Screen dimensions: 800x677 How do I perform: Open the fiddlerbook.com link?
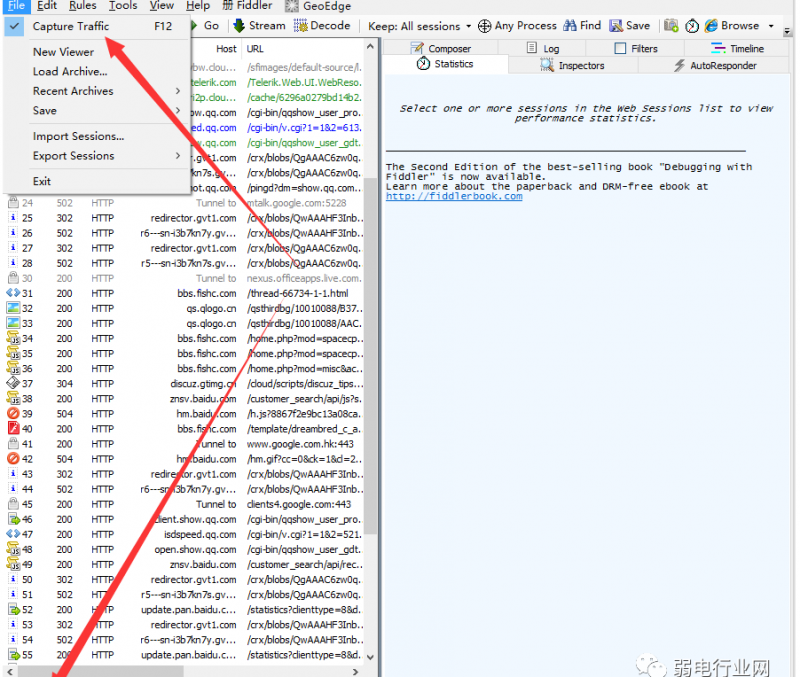(454, 196)
